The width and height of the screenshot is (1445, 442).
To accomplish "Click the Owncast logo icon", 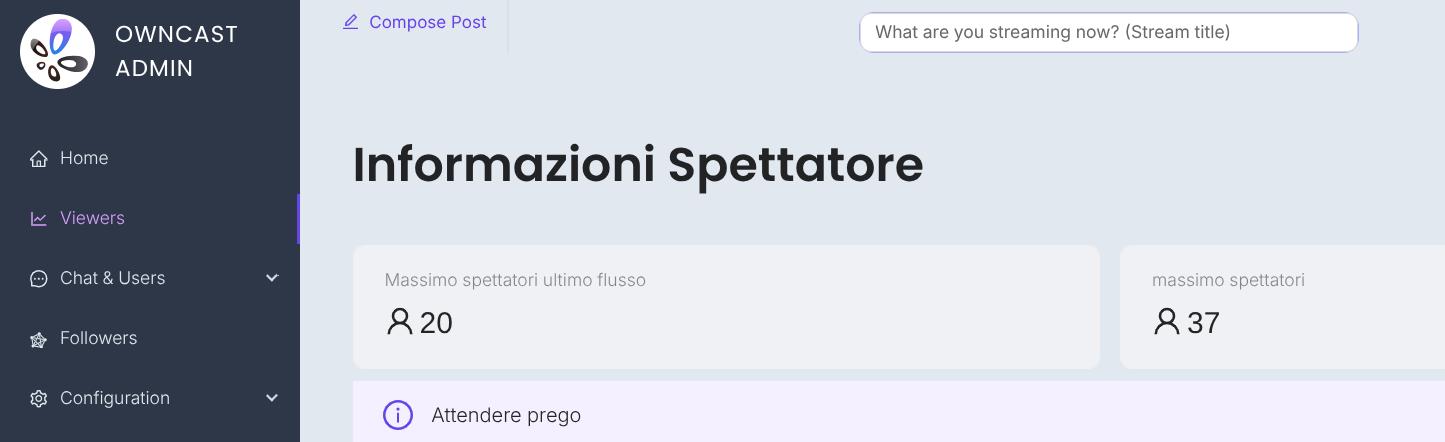I will [x=57, y=52].
